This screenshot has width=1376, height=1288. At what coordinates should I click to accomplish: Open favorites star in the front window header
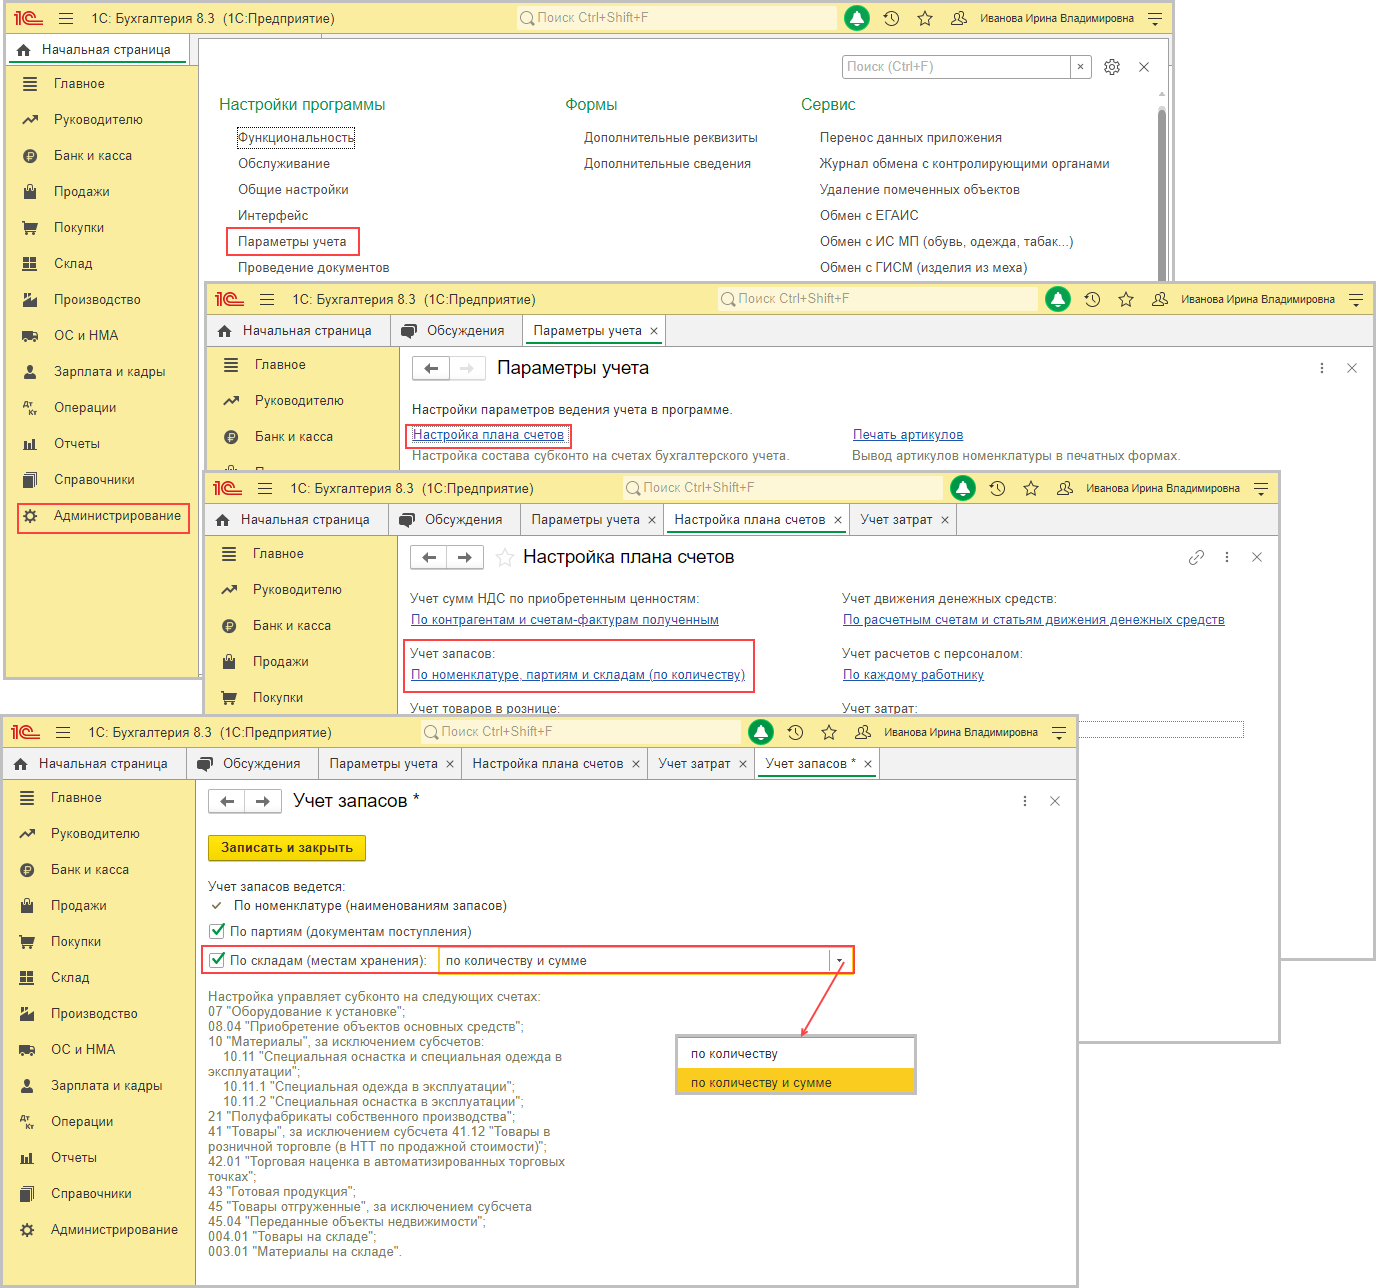(x=829, y=732)
